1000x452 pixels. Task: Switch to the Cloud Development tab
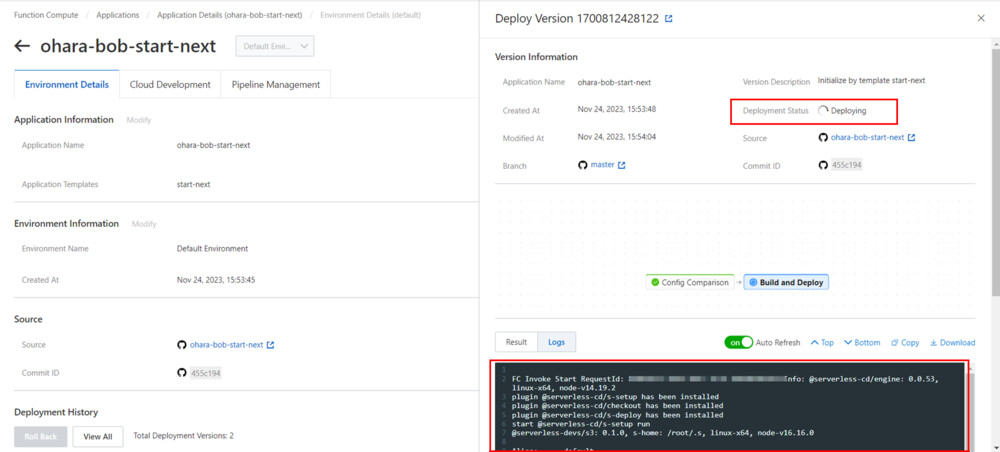(170, 85)
